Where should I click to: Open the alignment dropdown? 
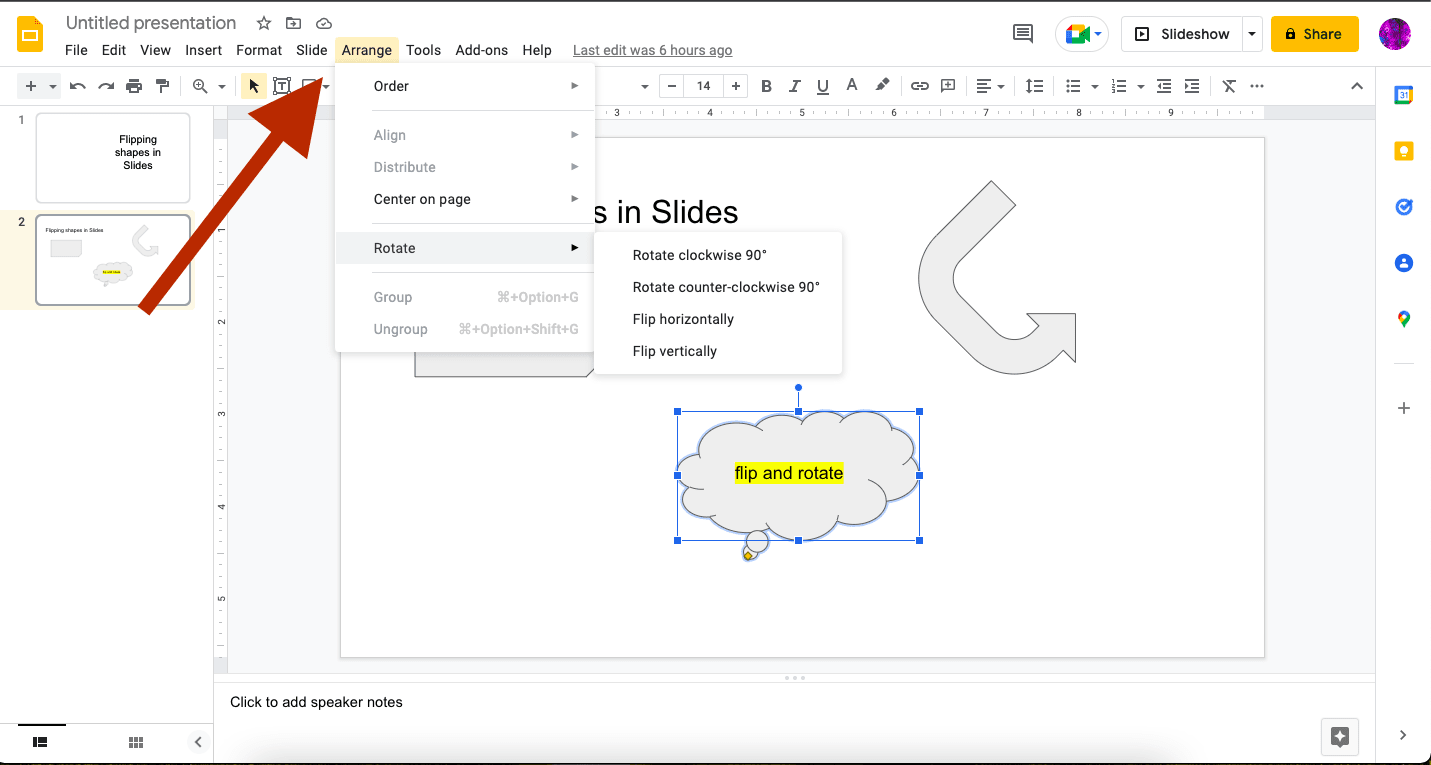point(990,86)
